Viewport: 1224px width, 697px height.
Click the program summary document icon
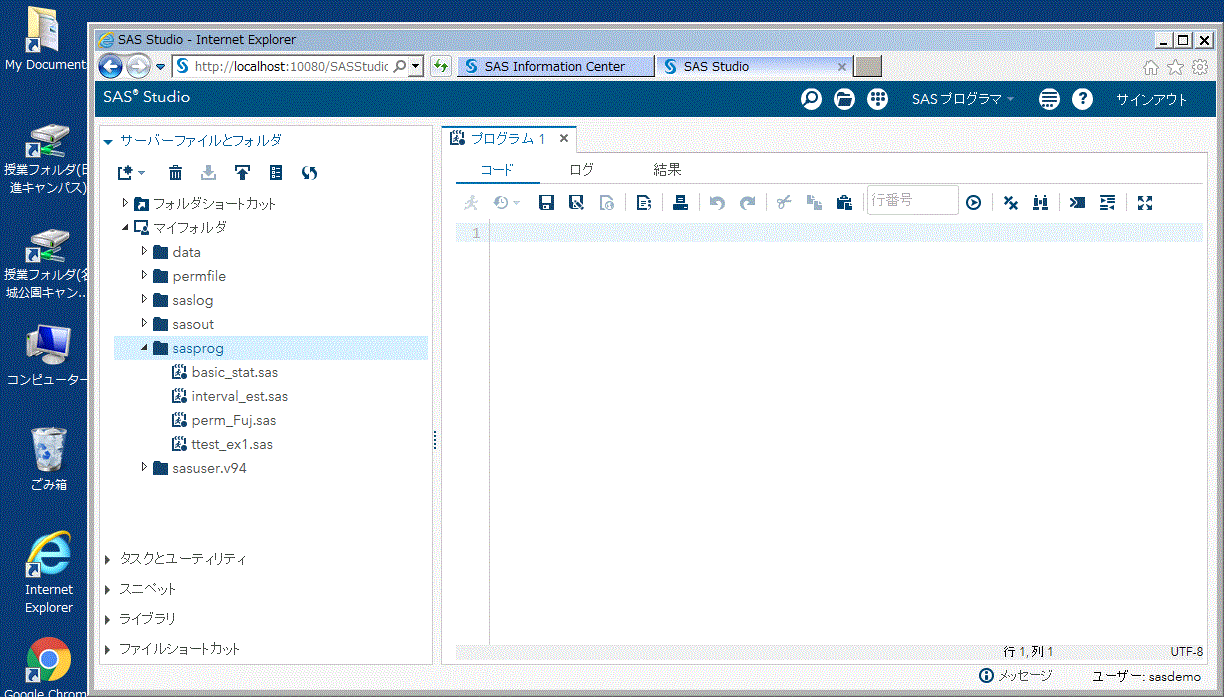(606, 202)
